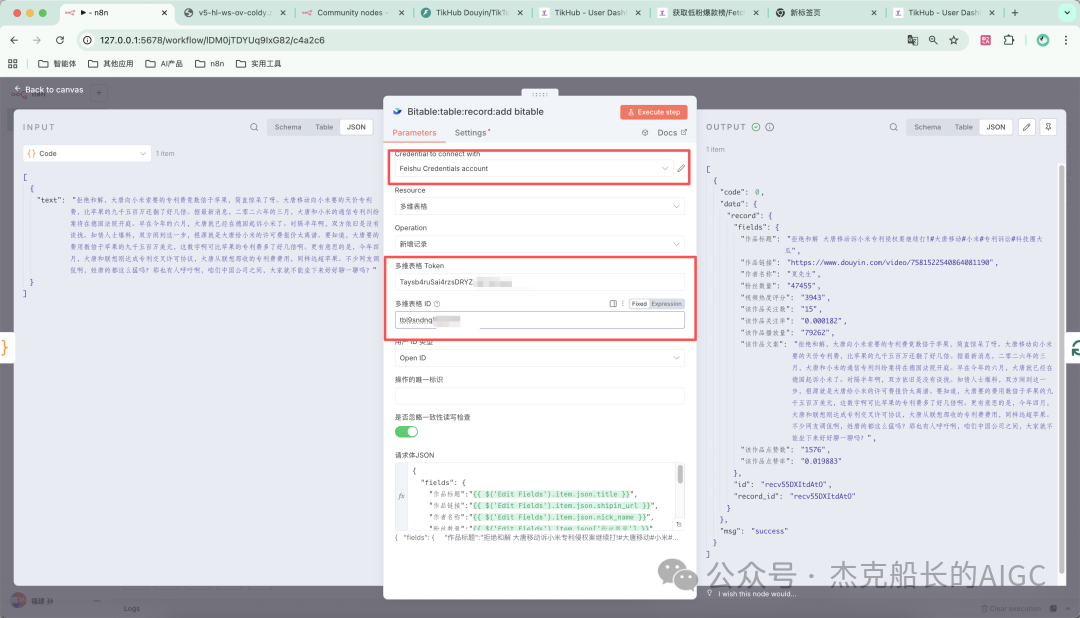This screenshot has height=618, width=1080.
Task: Expand the JSON editor with corner icon
Action: [678, 524]
